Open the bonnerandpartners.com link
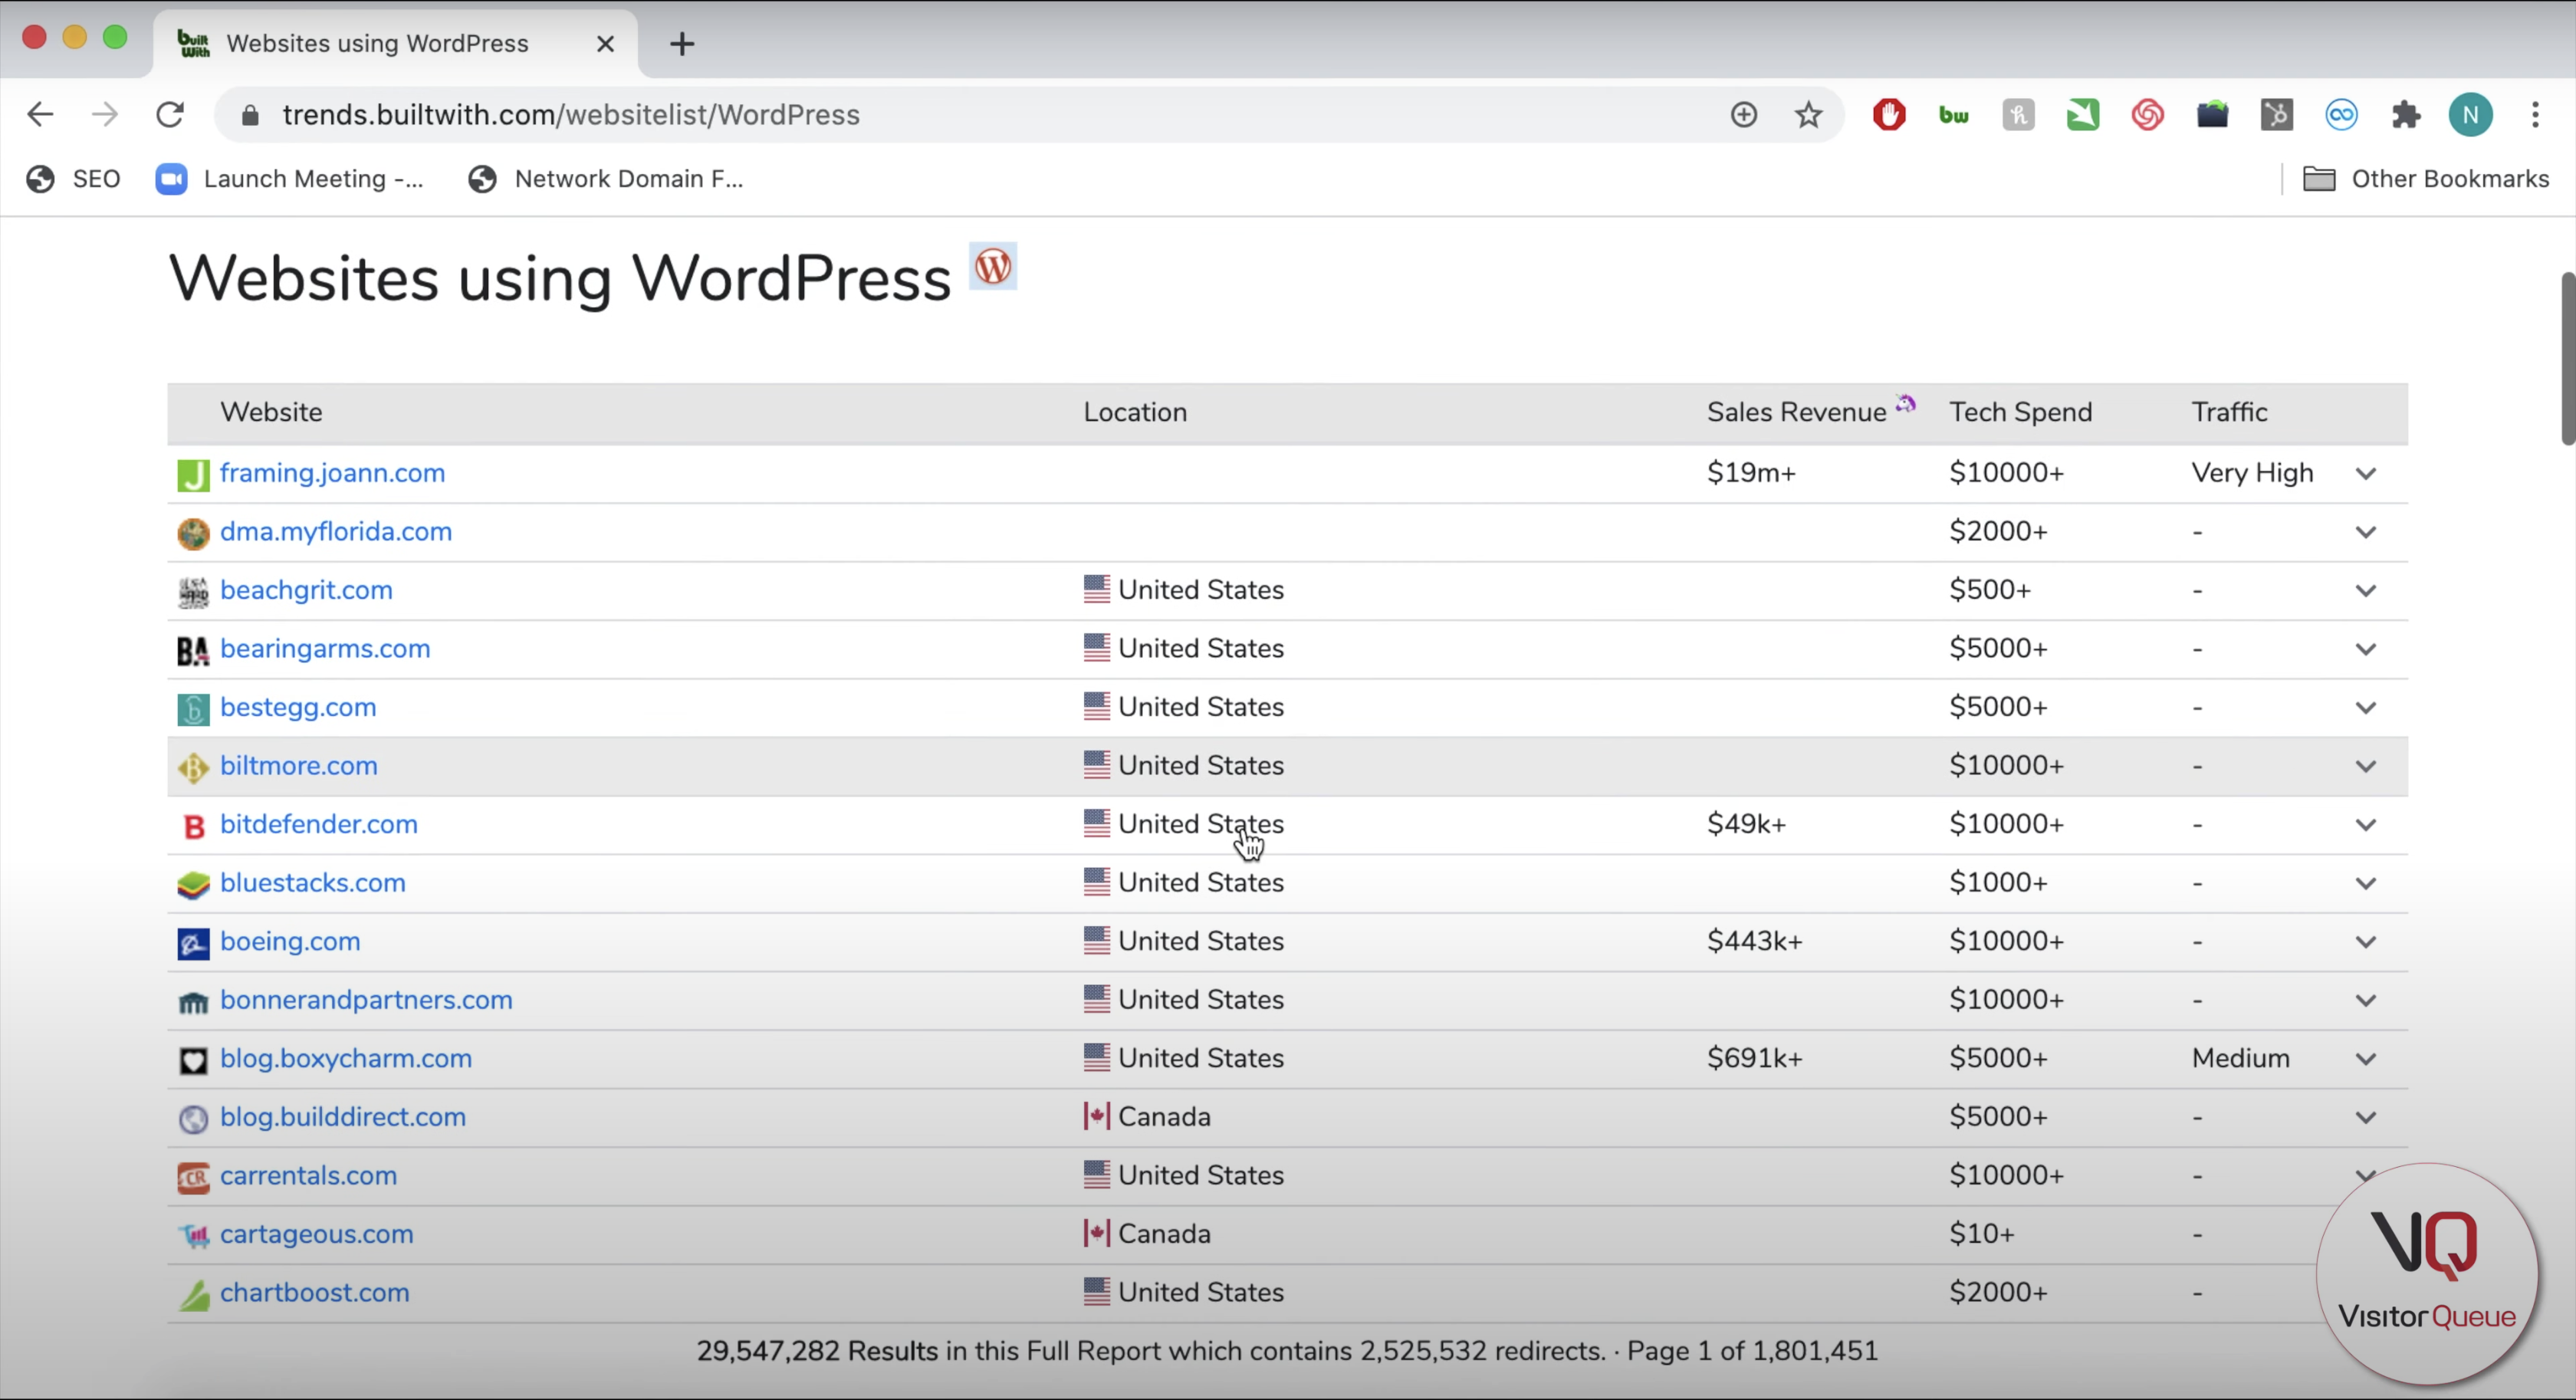Image resolution: width=2576 pixels, height=1400 pixels. (x=366, y=1000)
